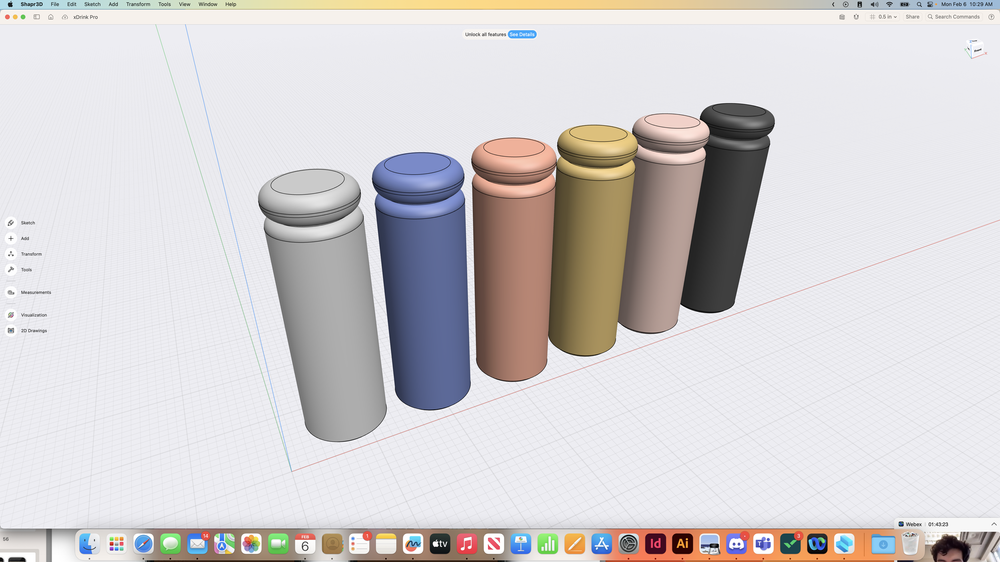
Task: Select the salmon orange bottle model
Action: [513, 274]
